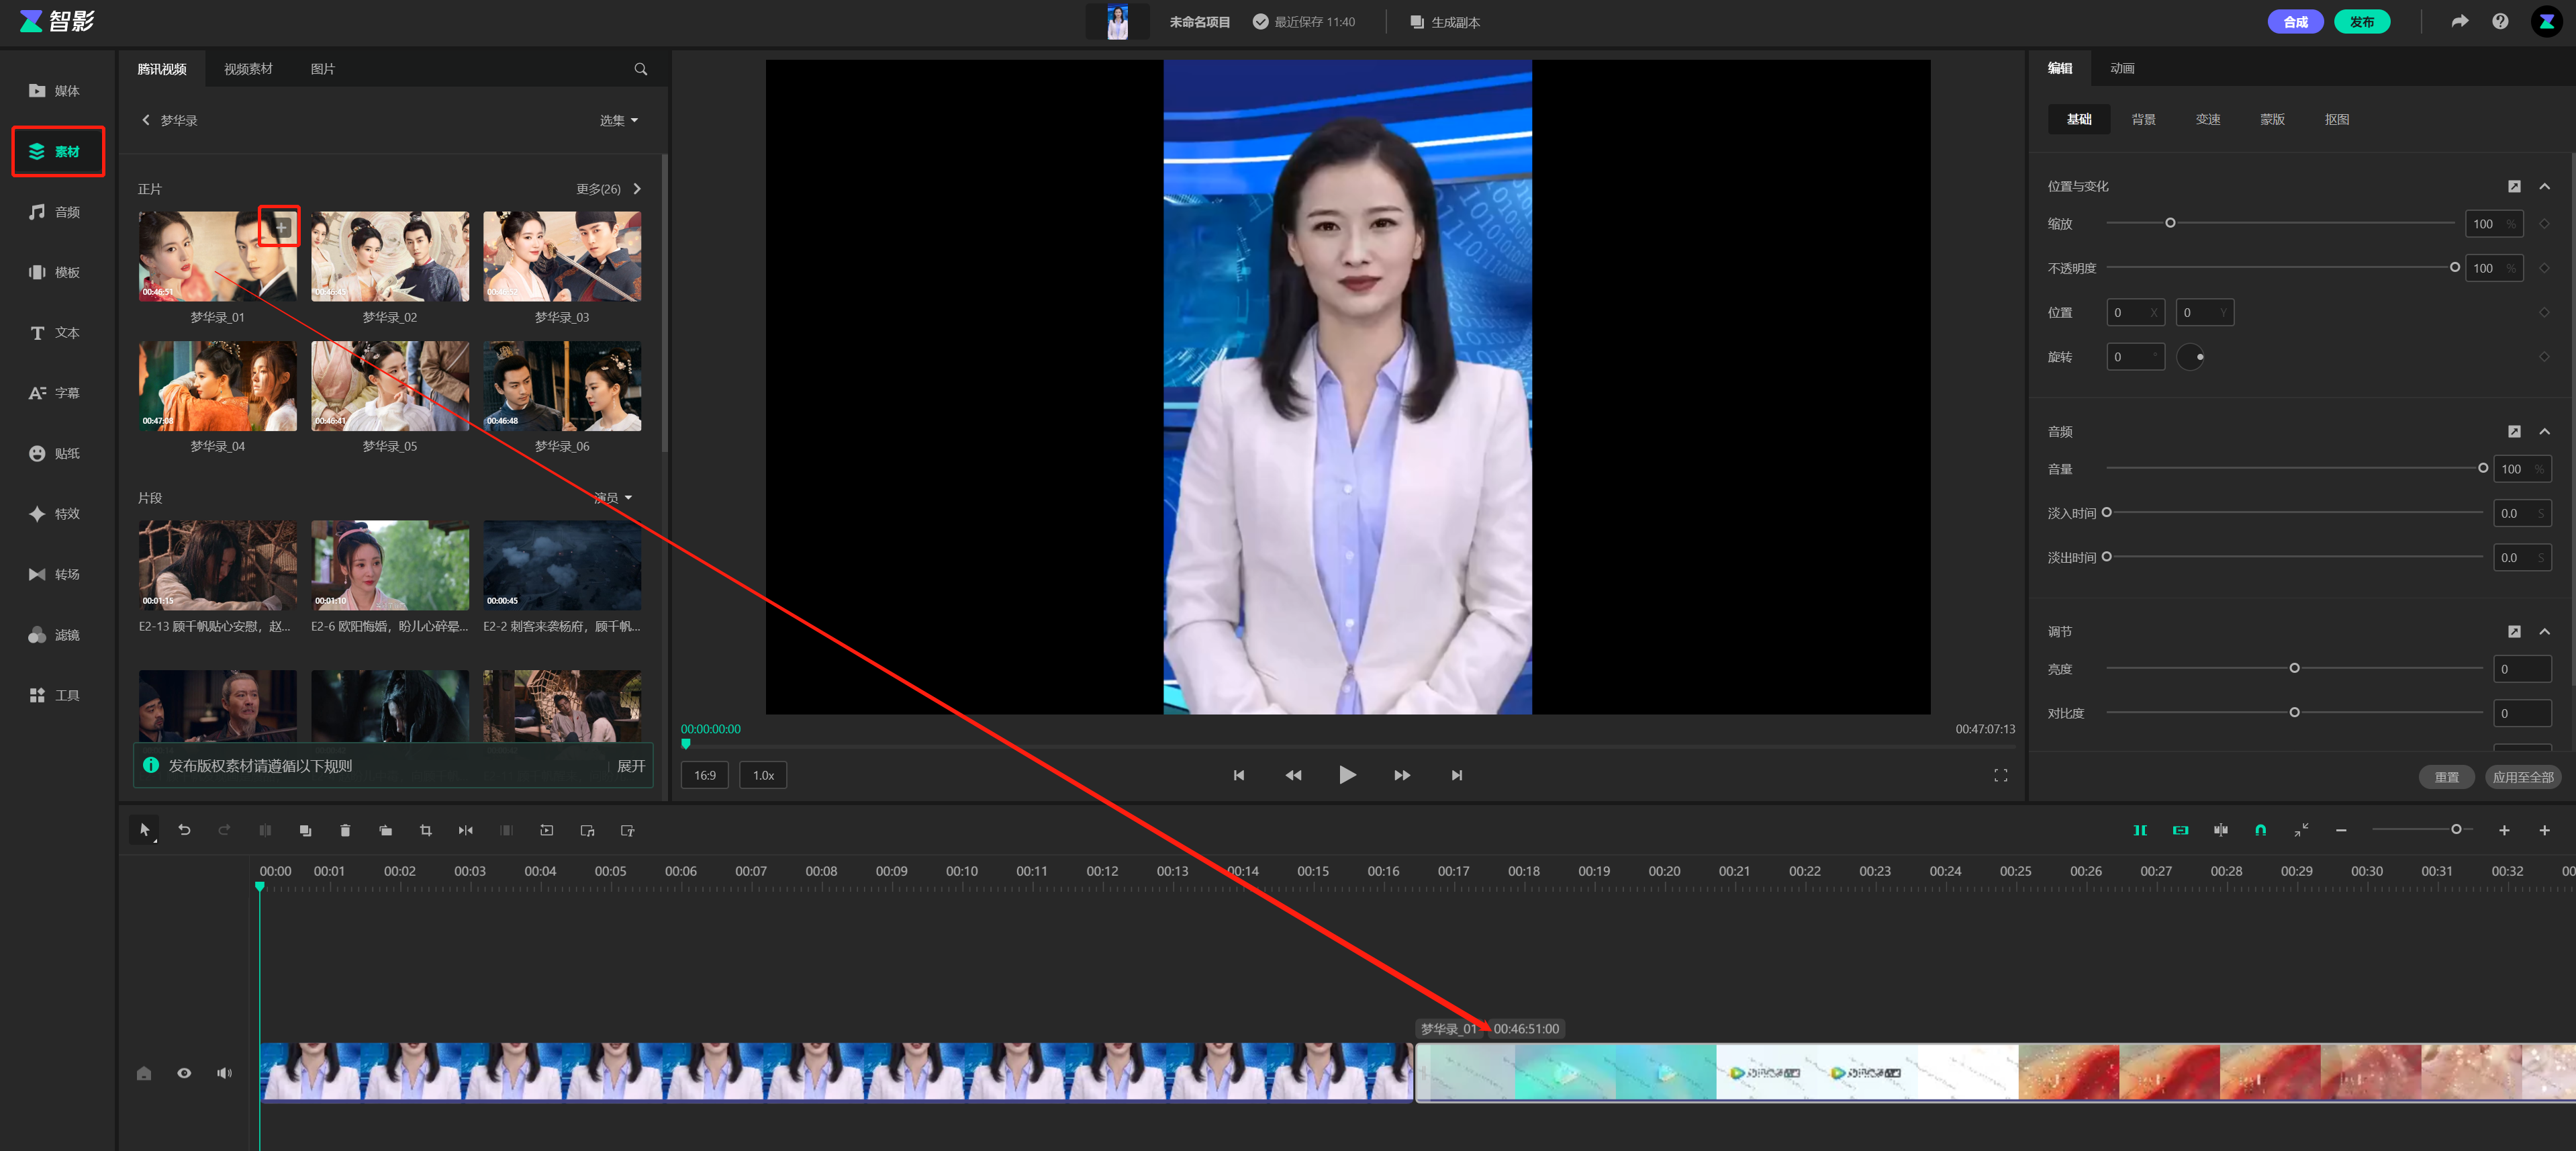Collapse the 音频 section chevron
2576x1151 pixels.
click(x=2545, y=431)
